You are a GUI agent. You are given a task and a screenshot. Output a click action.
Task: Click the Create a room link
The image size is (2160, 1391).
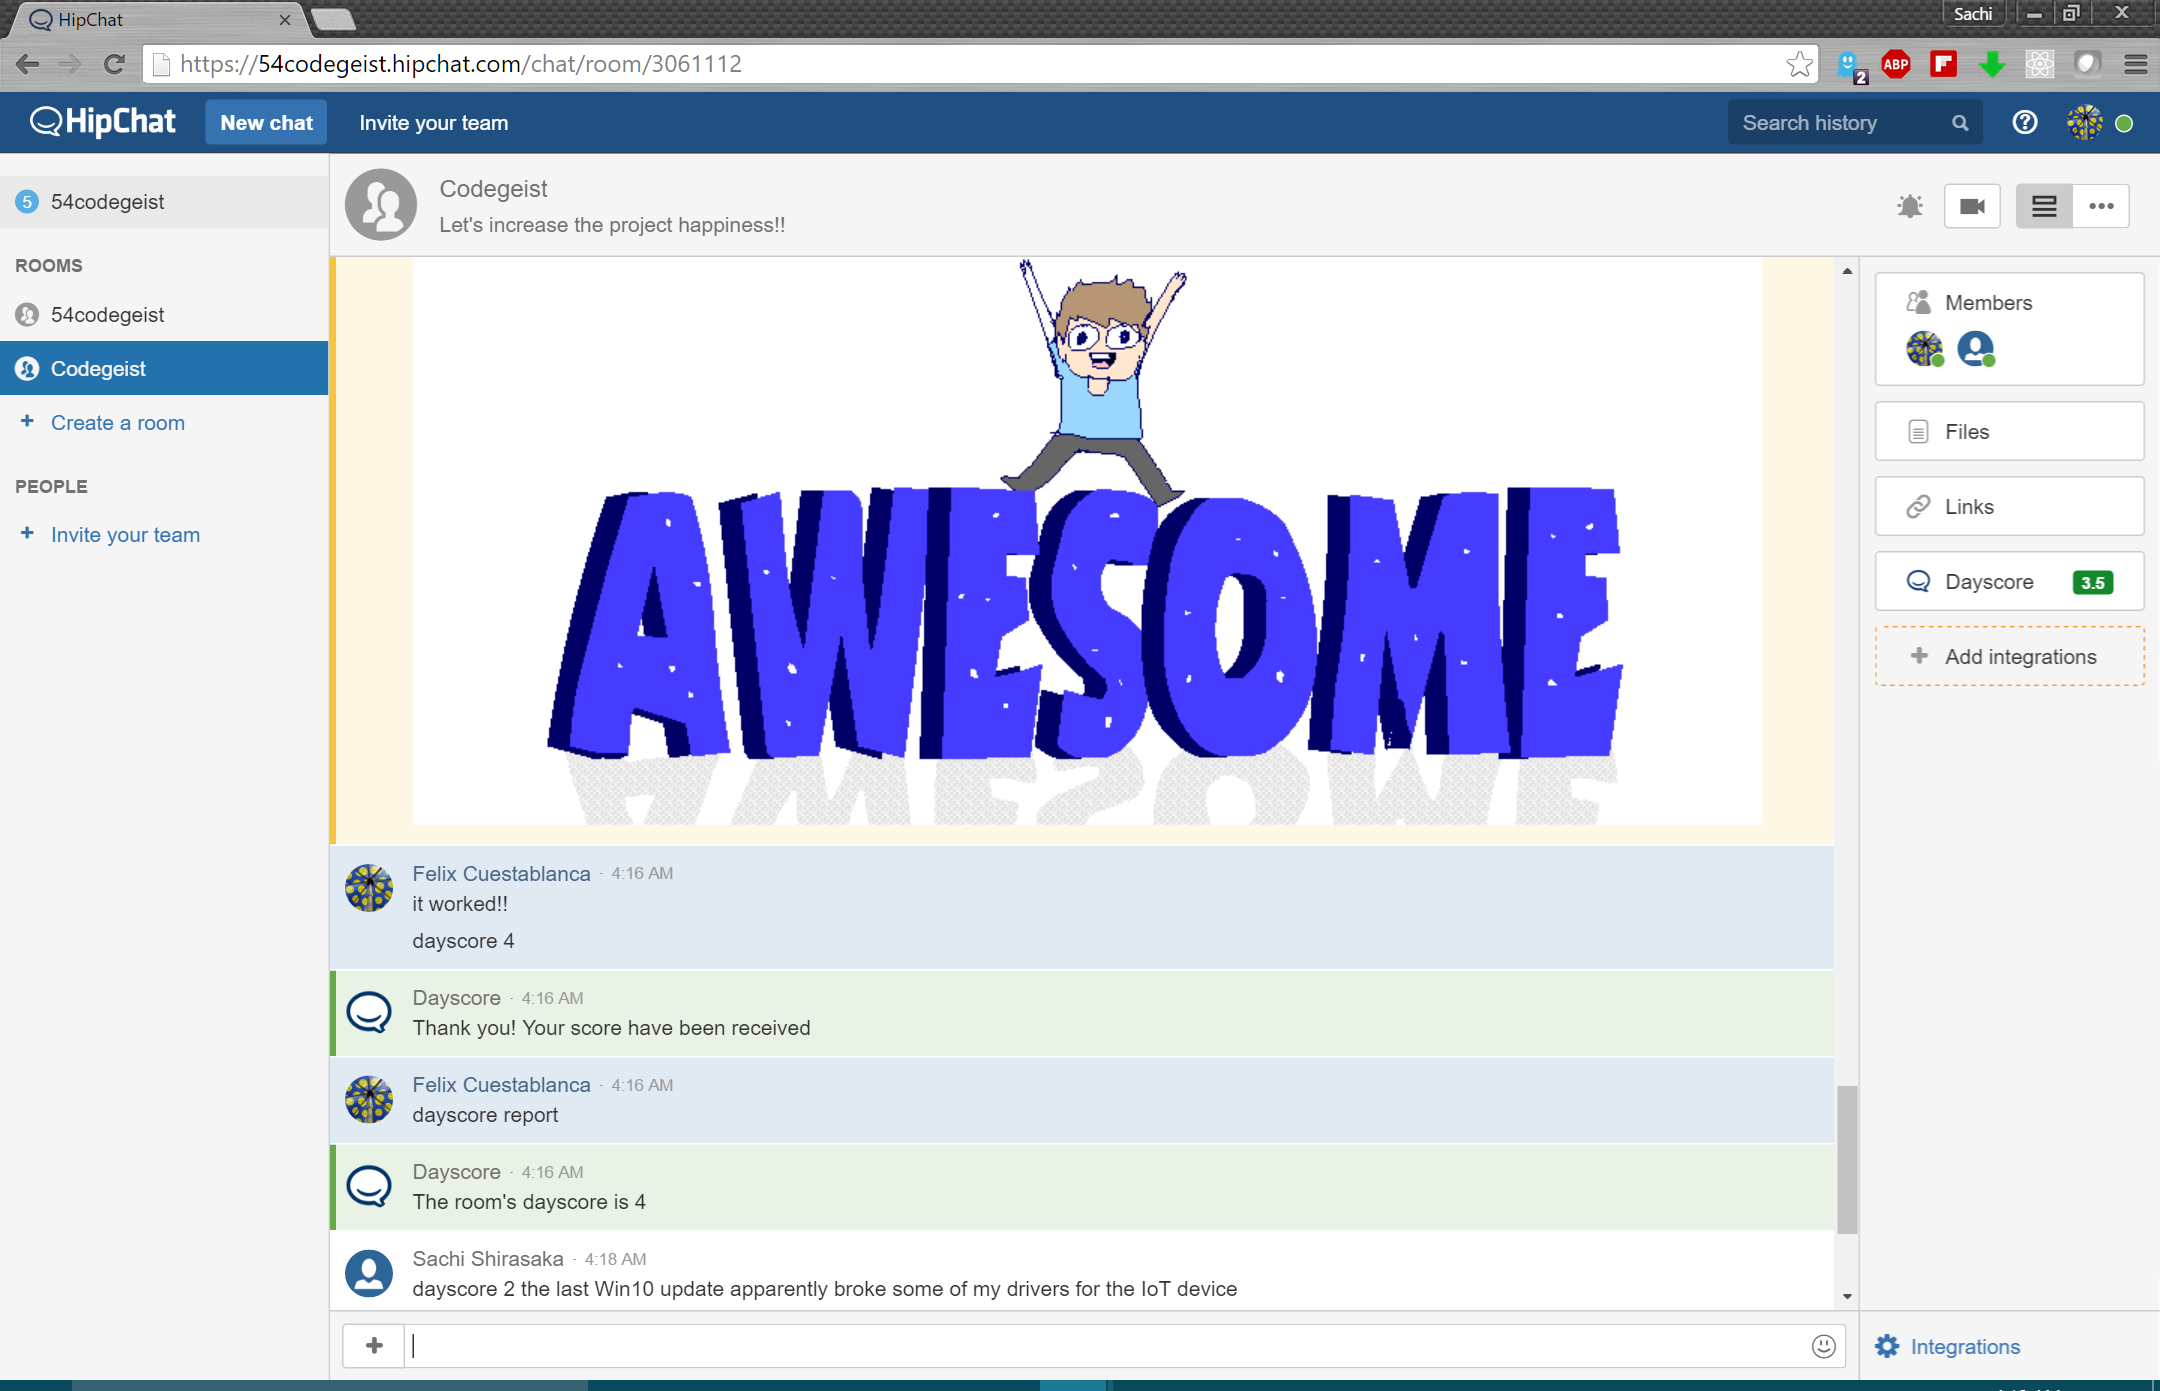click(117, 423)
